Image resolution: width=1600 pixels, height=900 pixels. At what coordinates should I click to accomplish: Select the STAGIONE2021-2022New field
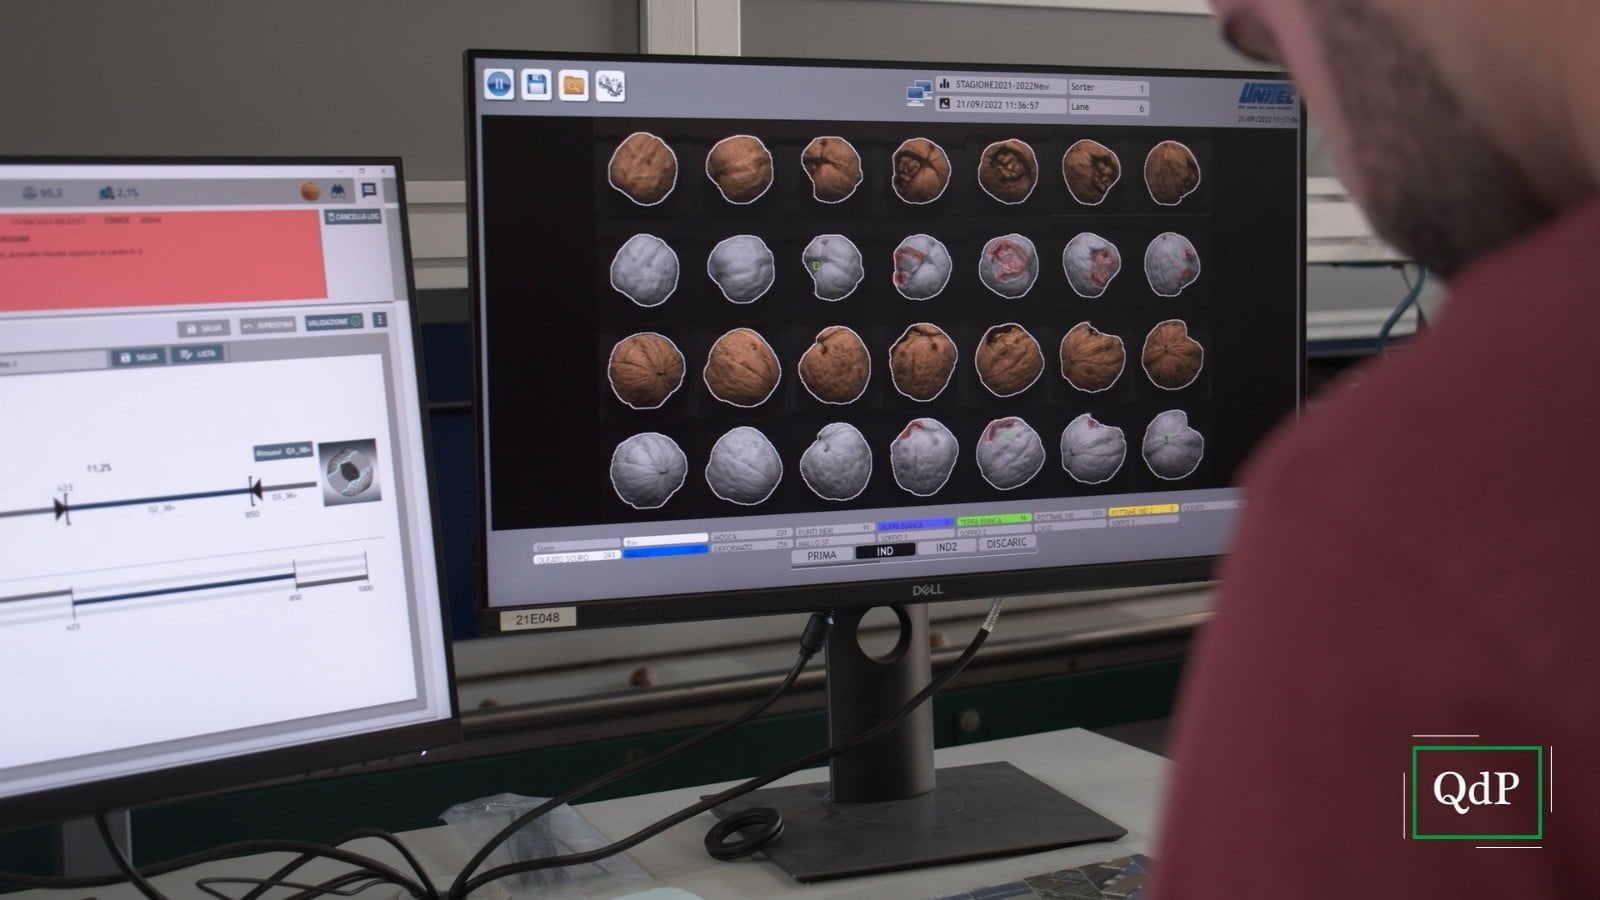click(x=1002, y=87)
